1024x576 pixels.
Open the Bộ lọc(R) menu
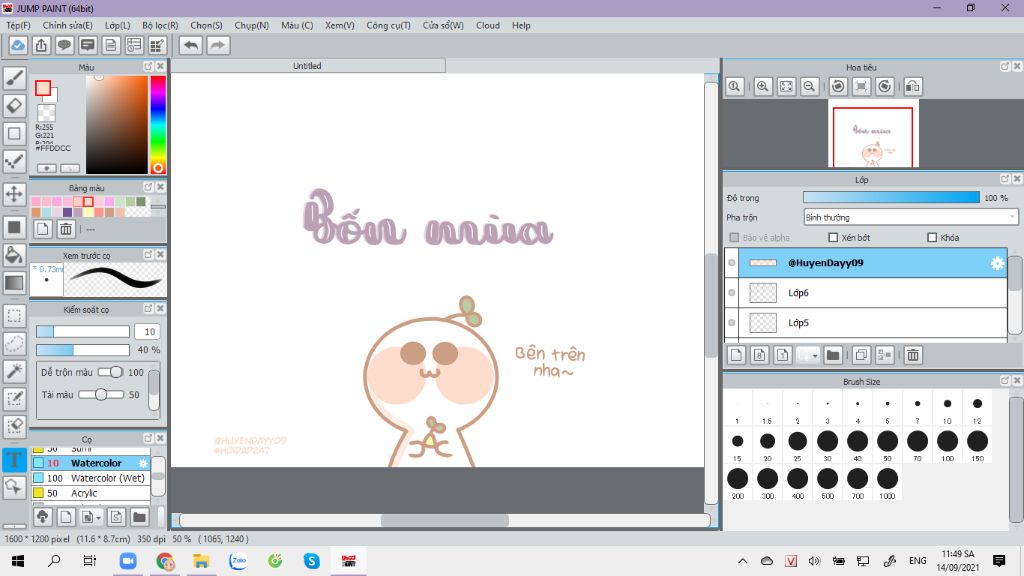[160, 25]
